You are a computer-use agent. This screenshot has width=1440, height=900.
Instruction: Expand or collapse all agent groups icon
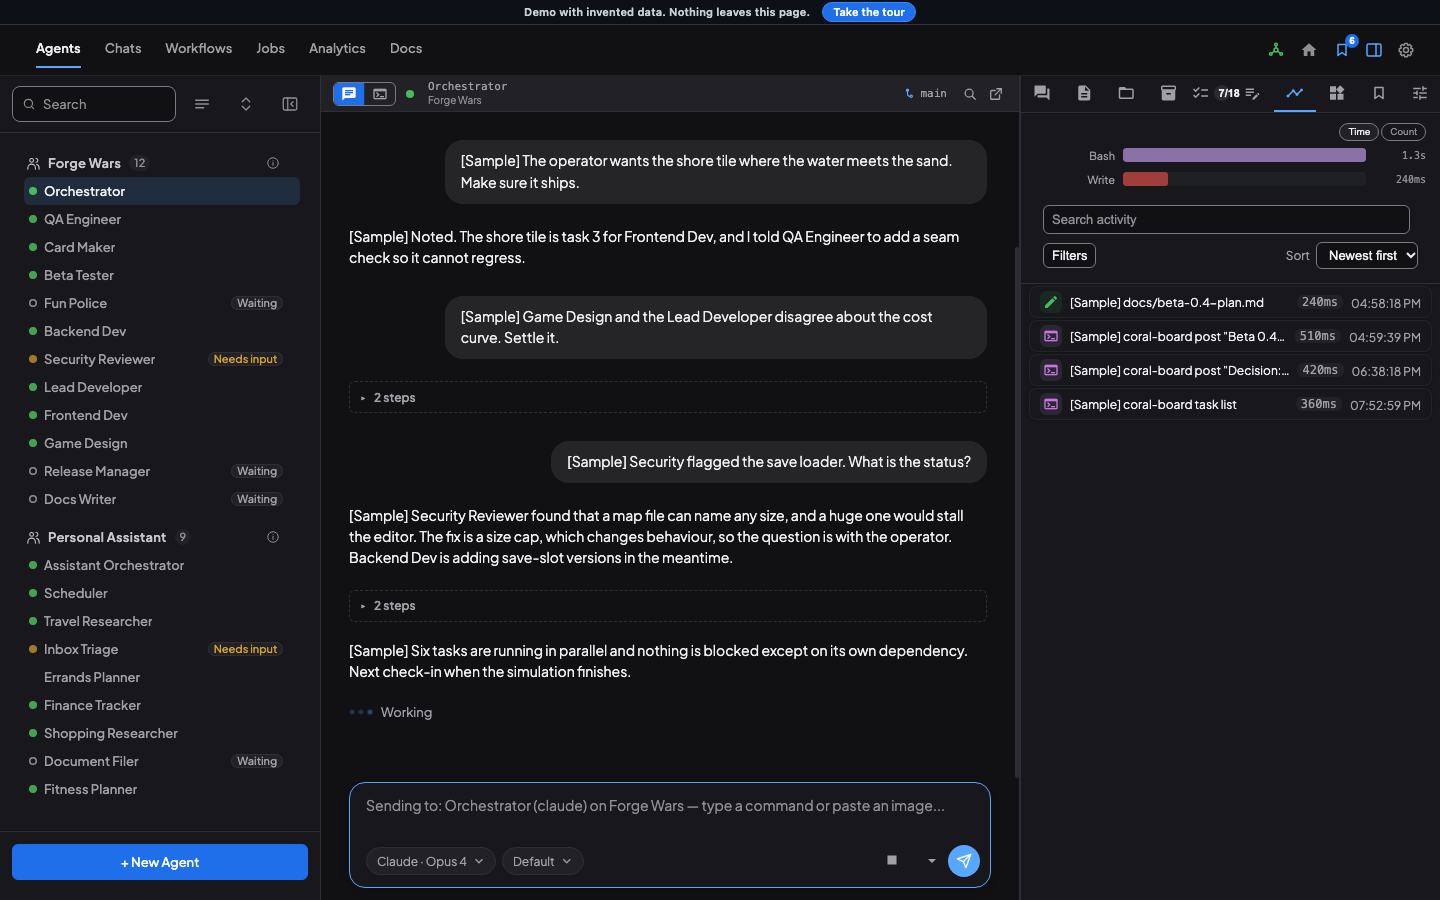[x=246, y=104]
